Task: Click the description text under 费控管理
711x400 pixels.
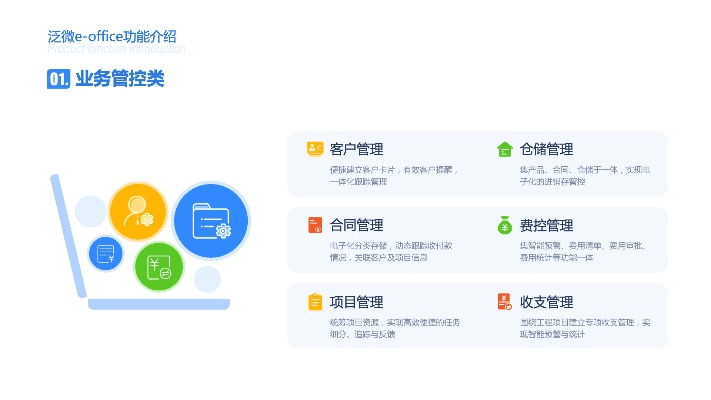Action: tap(582, 252)
